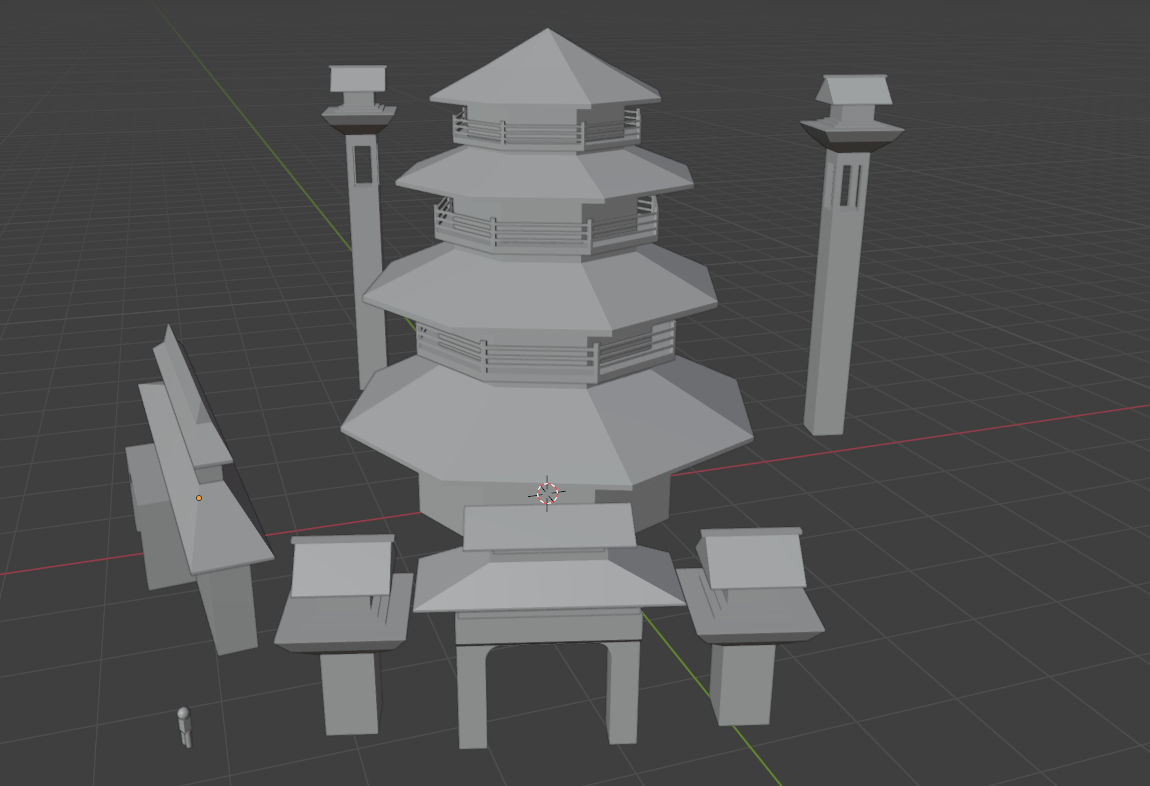Click the window slots on the right tower

[850, 186]
